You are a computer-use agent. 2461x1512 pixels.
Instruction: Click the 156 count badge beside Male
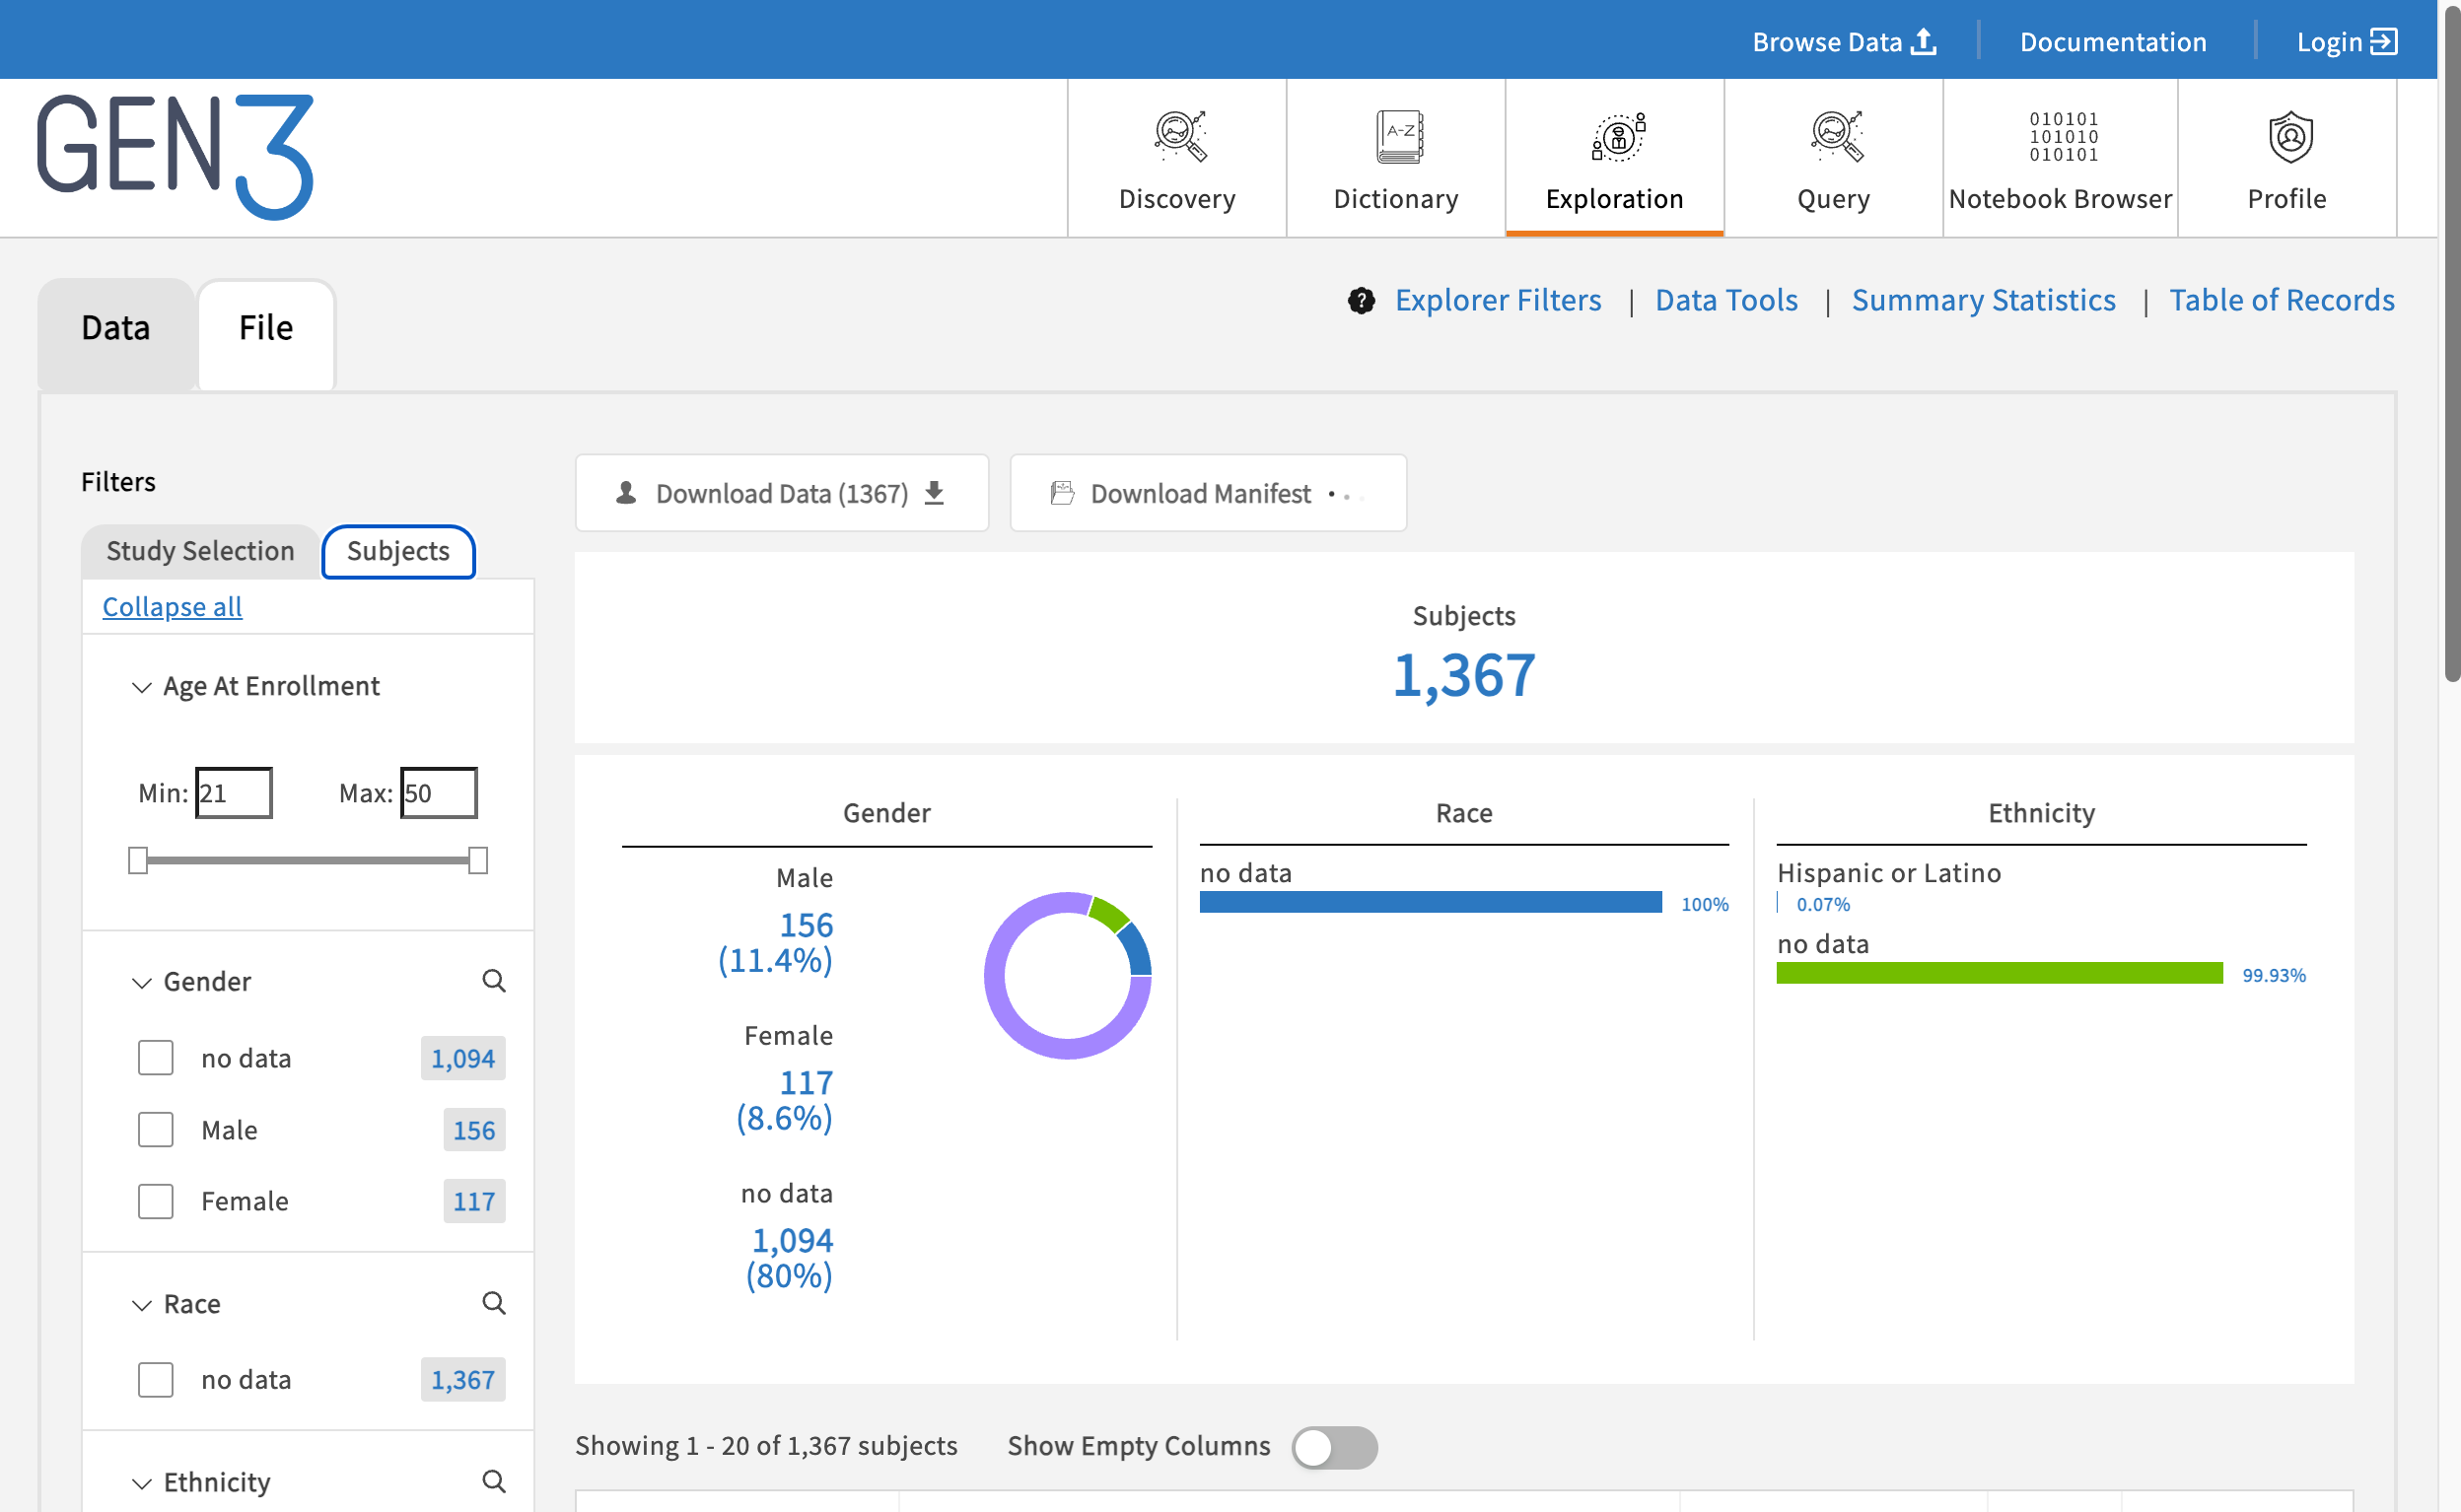[x=474, y=1130]
